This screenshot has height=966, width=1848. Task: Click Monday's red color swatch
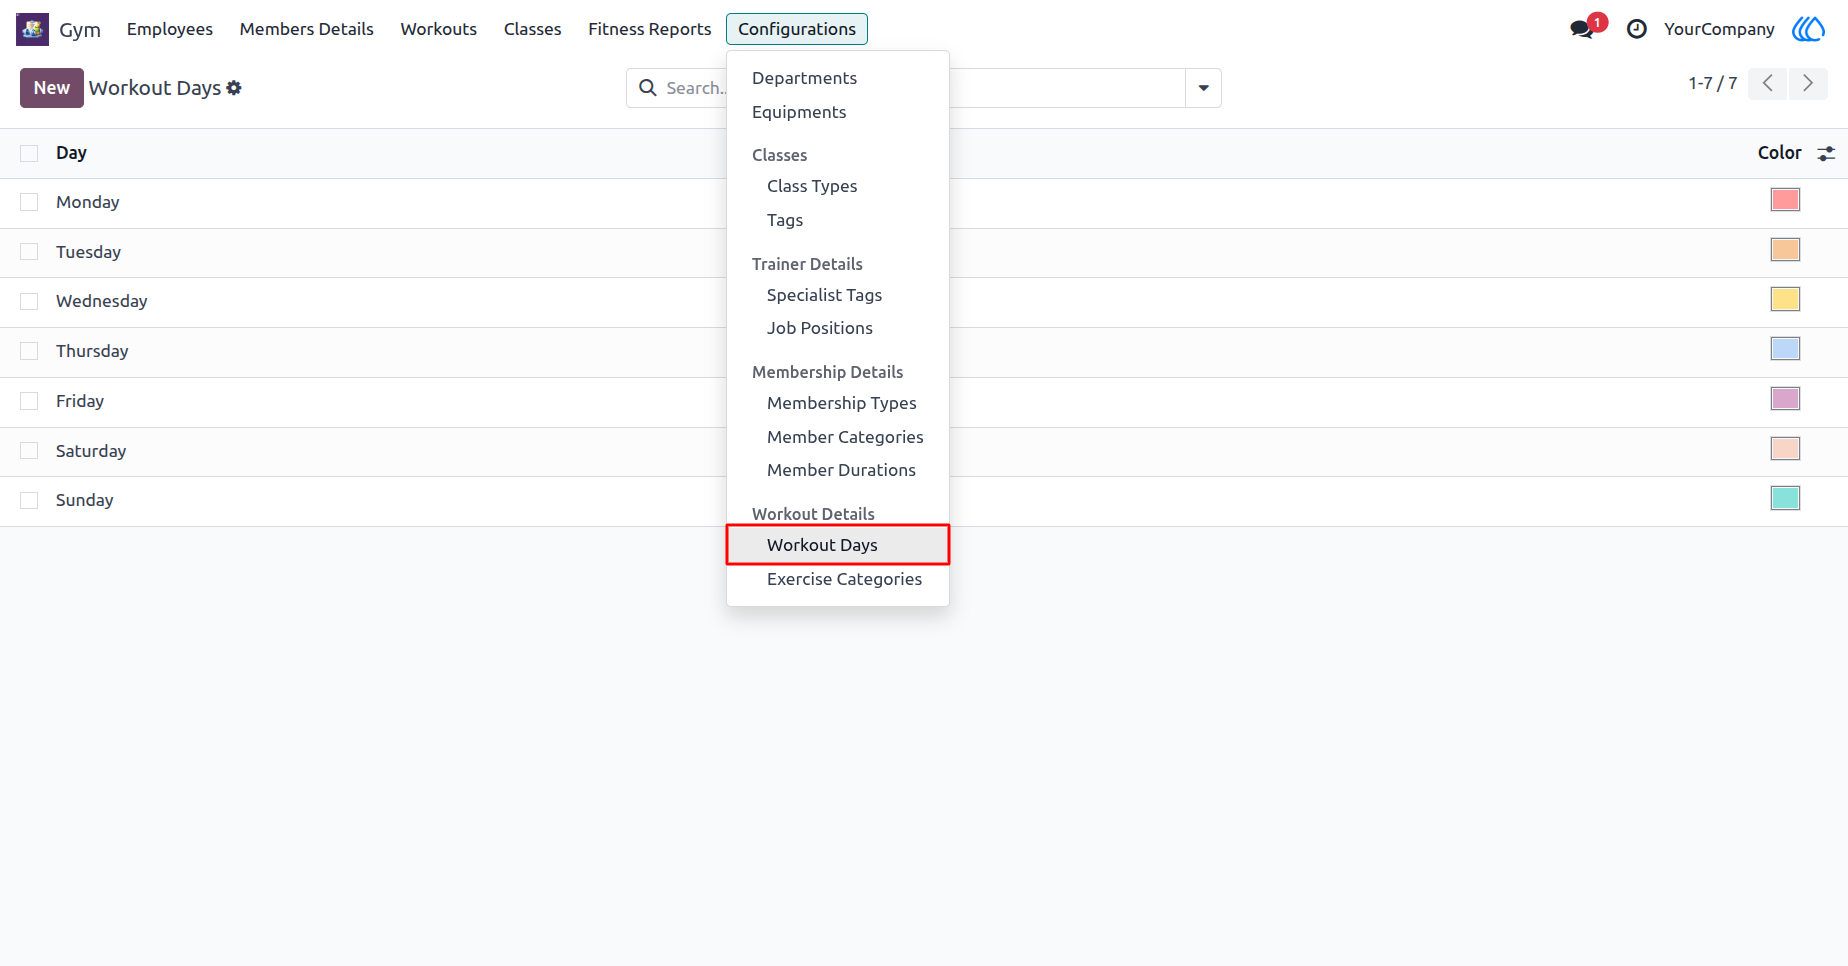pyautogui.click(x=1785, y=200)
